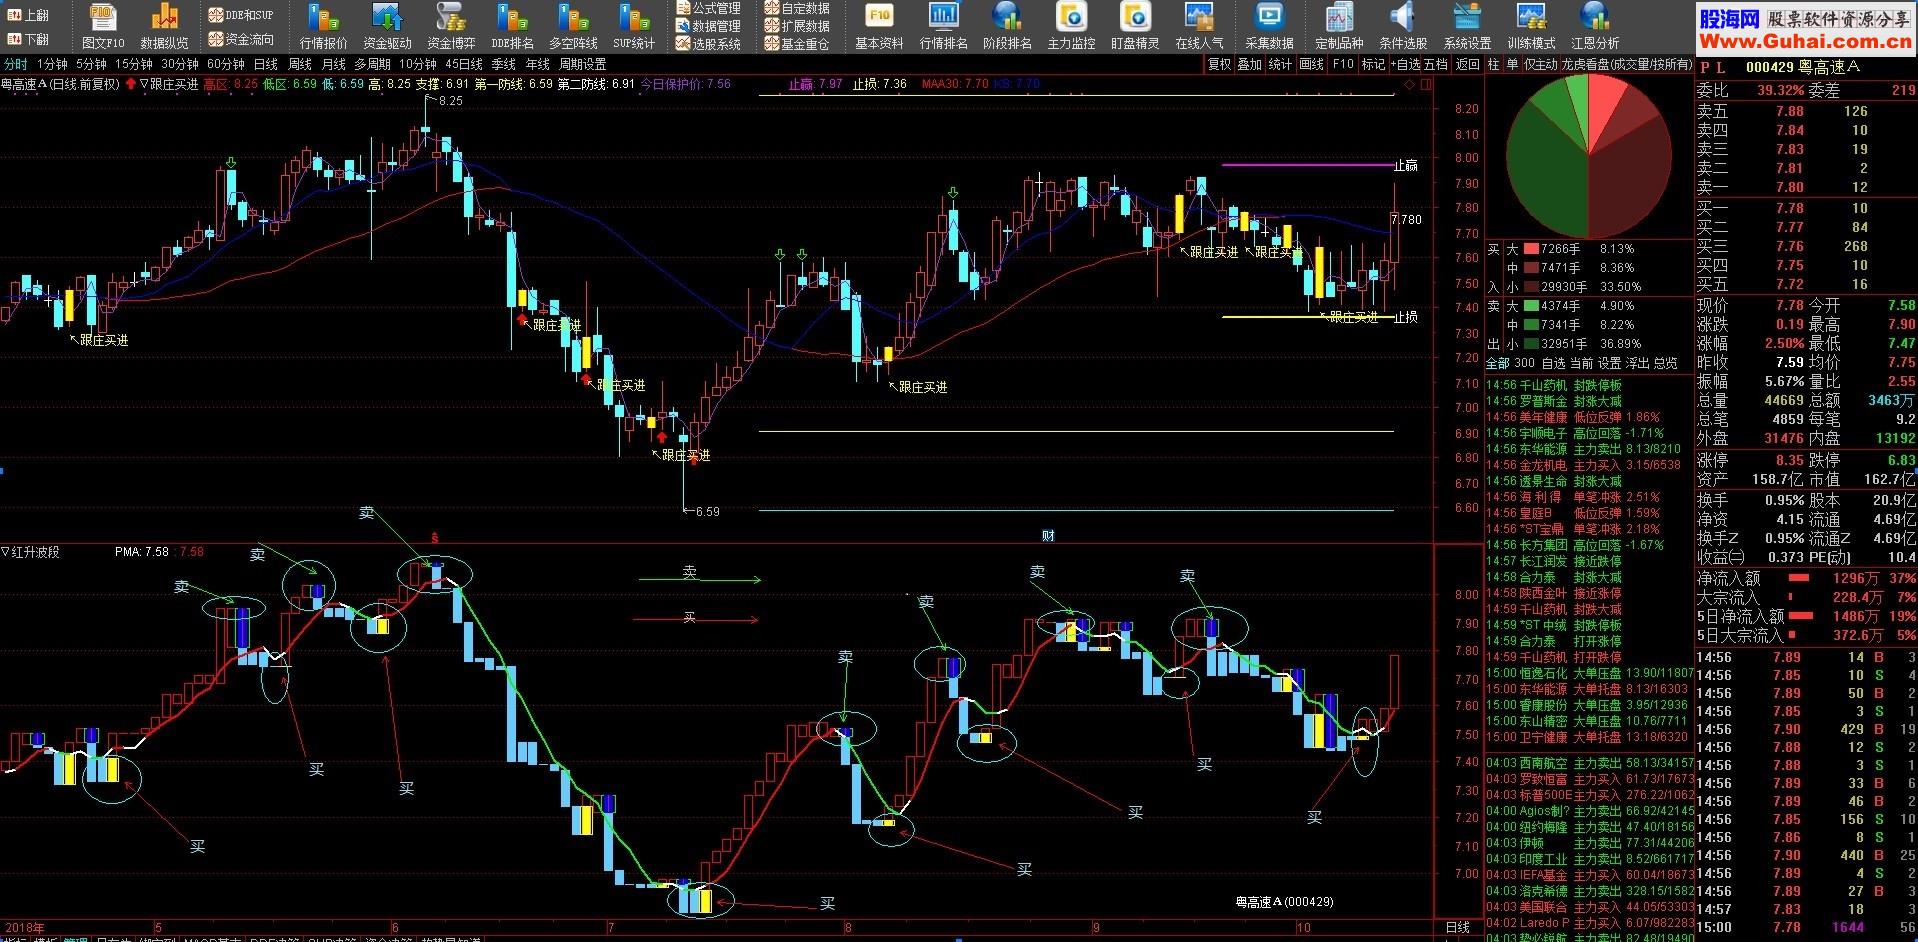The width and height of the screenshot is (1918, 942).
Task: Switch to 分时 intraday period
Action: point(16,64)
